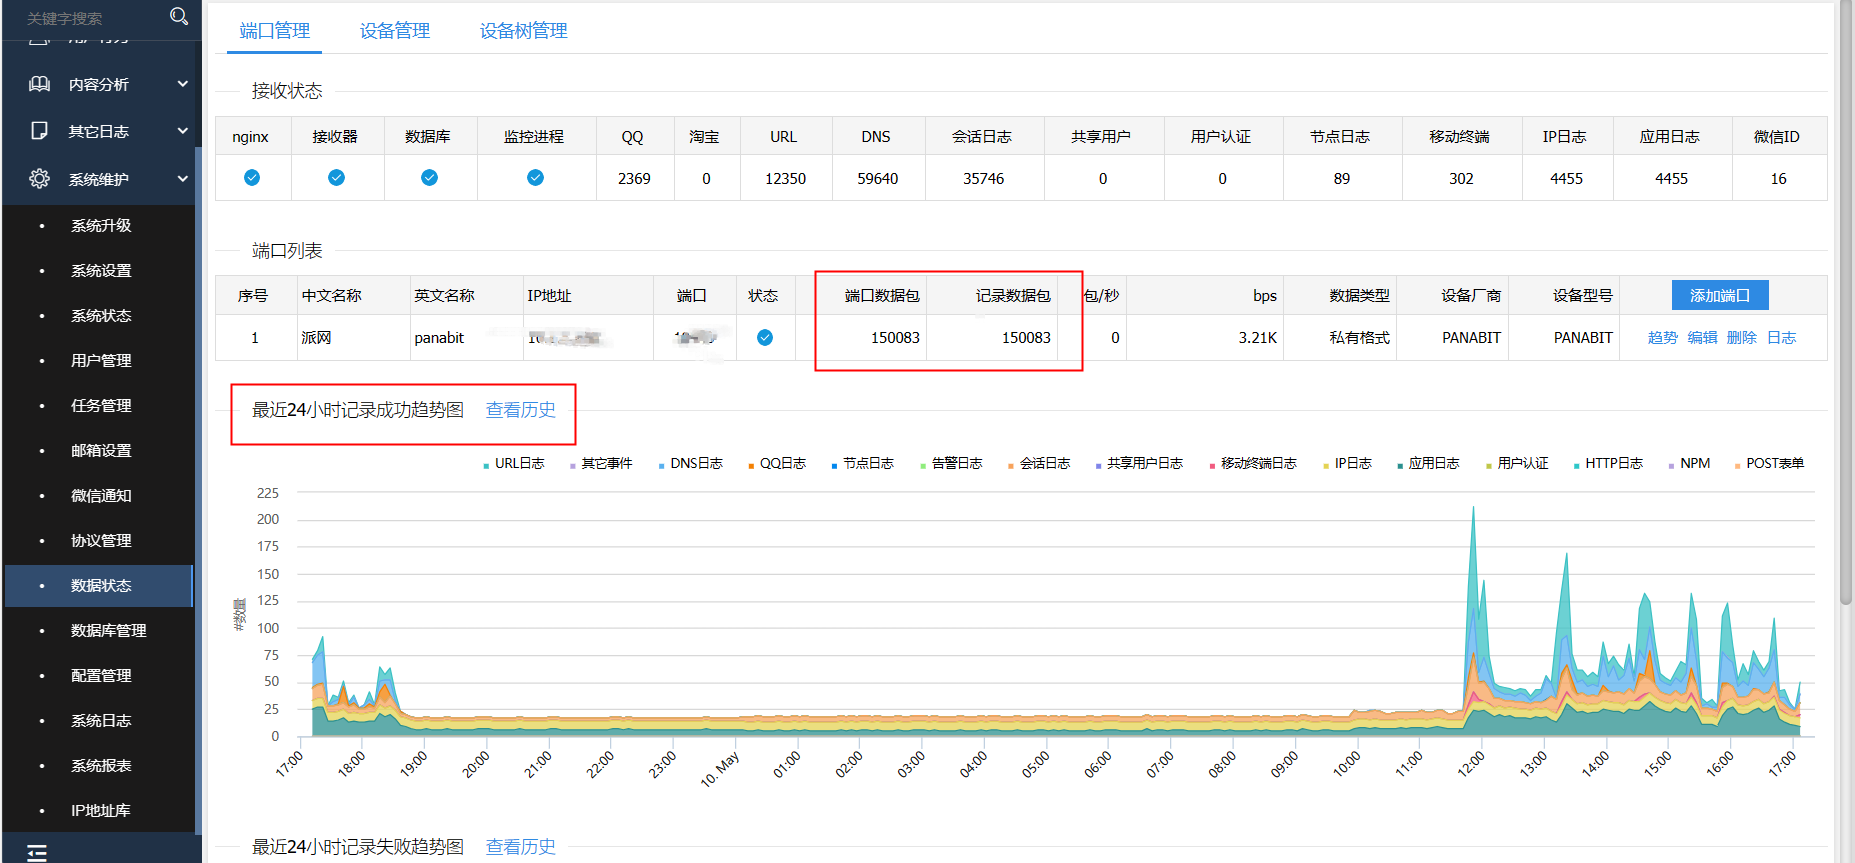Image resolution: width=1855 pixels, height=863 pixels.
Task: Open 邮箱设置 in the sidebar
Action: coord(101,451)
